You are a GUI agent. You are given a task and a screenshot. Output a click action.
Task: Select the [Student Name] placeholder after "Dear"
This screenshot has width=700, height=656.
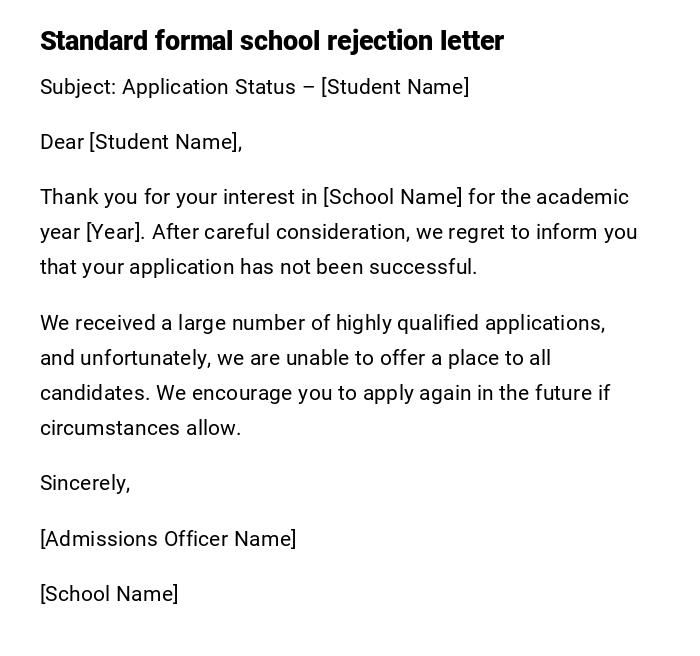(165, 142)
